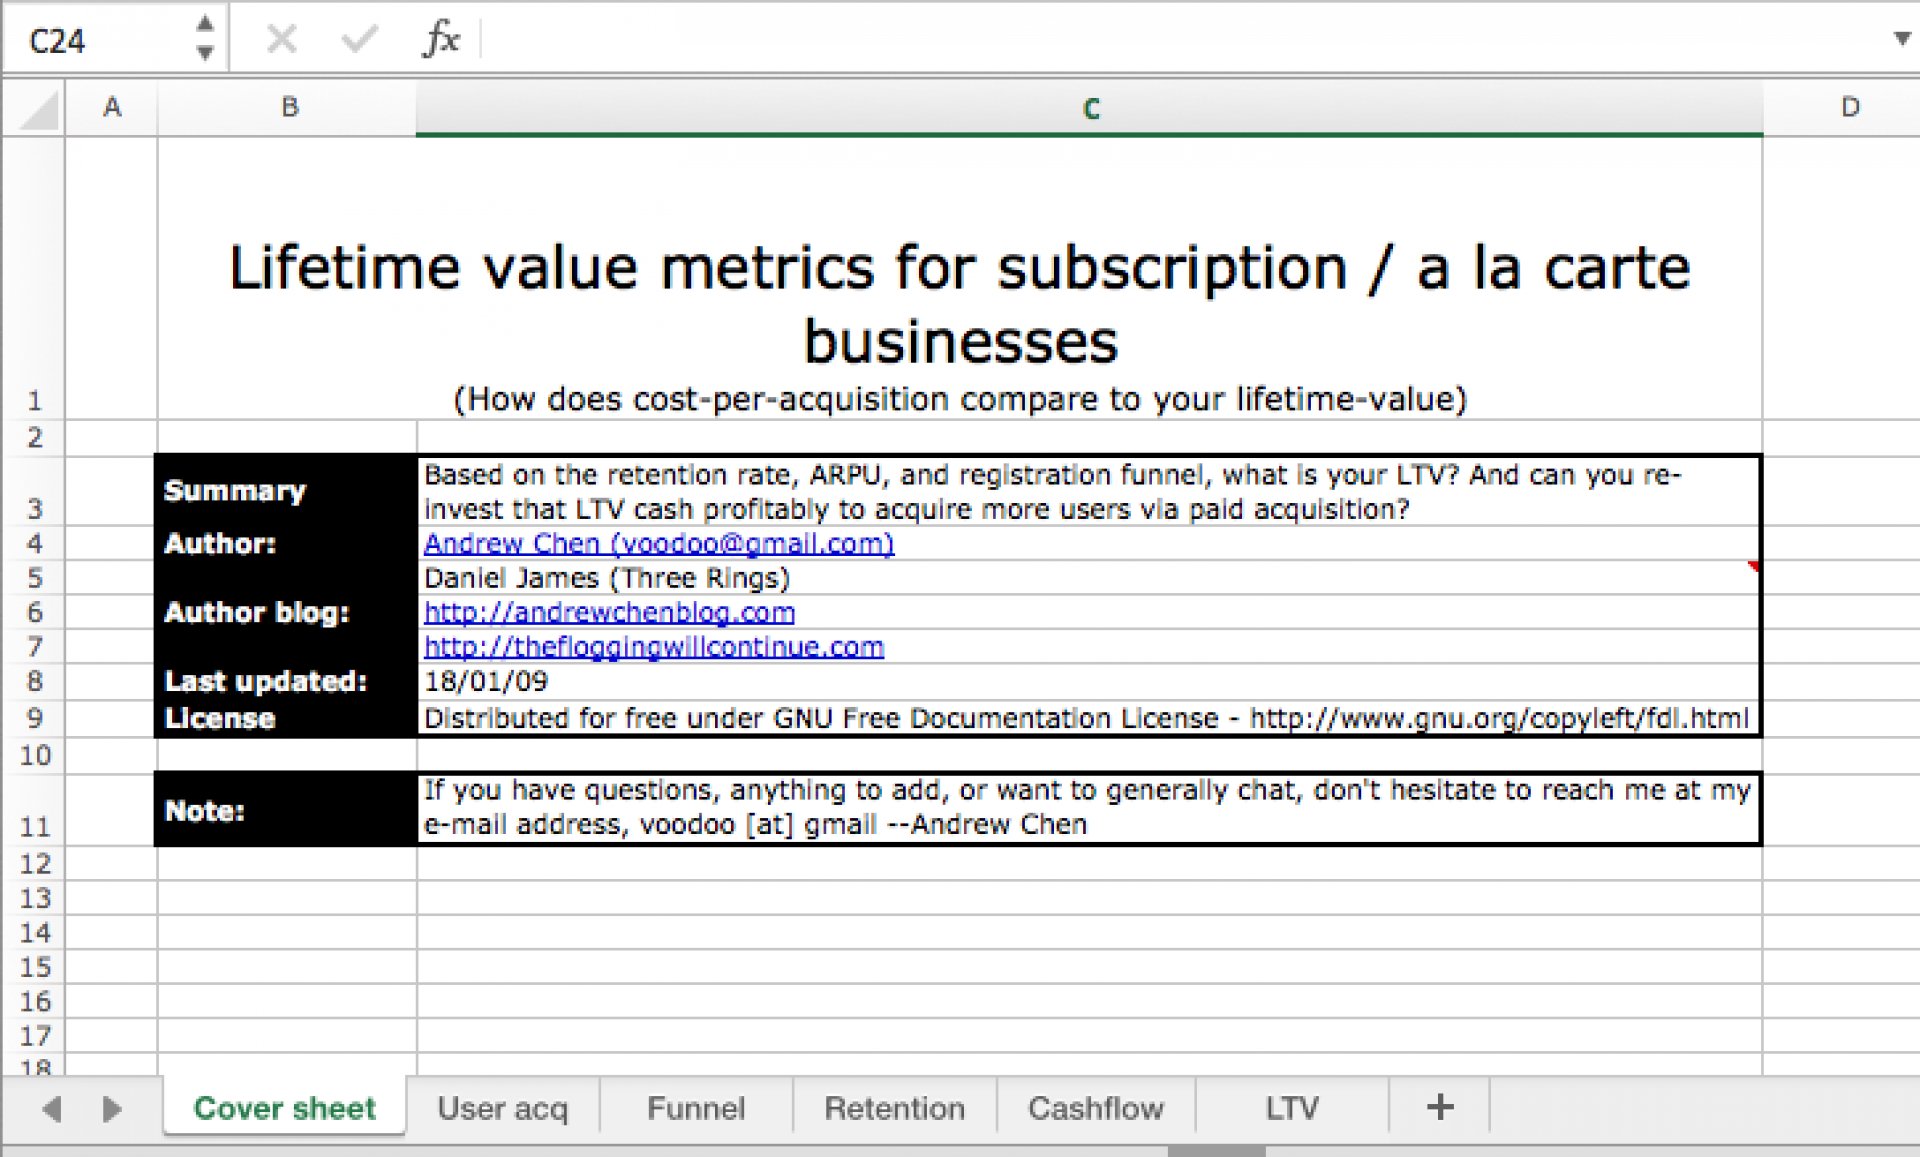Image resolution: width=1920 pixels, height=1157 pixels.
Task: Select the Author blog: label cell
Action: (x=286, y=612)
